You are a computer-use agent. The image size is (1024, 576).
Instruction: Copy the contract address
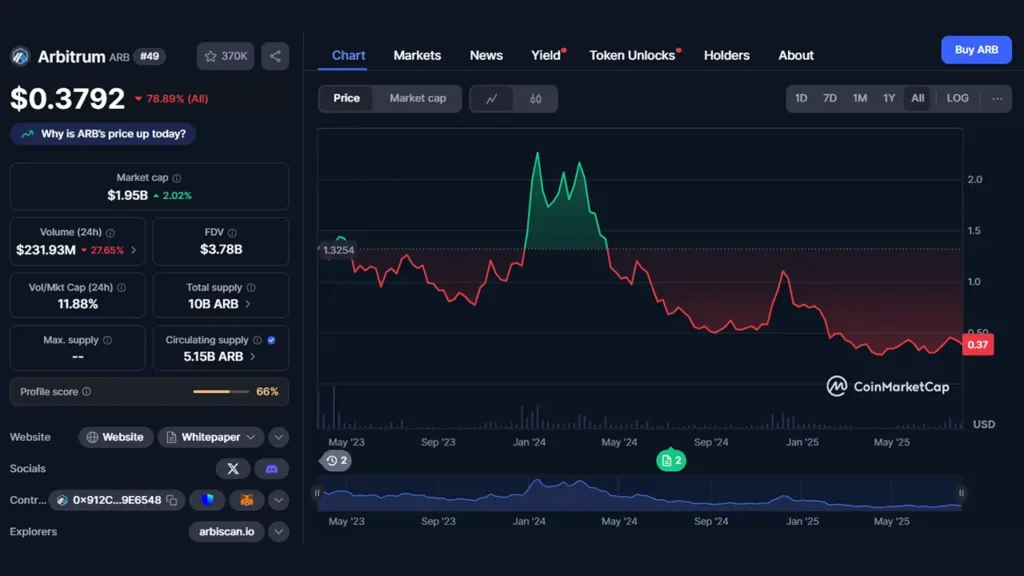click(x=172, y=500)
